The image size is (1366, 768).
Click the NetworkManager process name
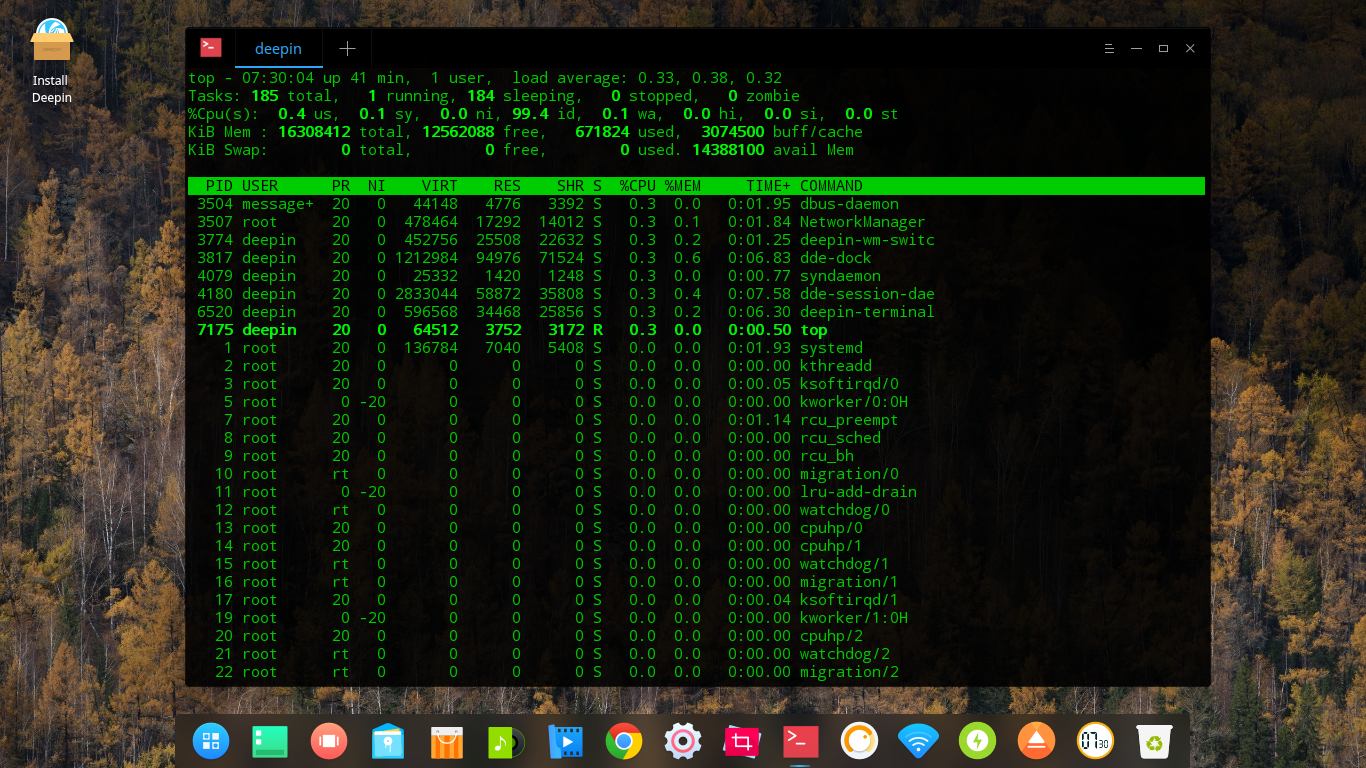click(862, 222)
